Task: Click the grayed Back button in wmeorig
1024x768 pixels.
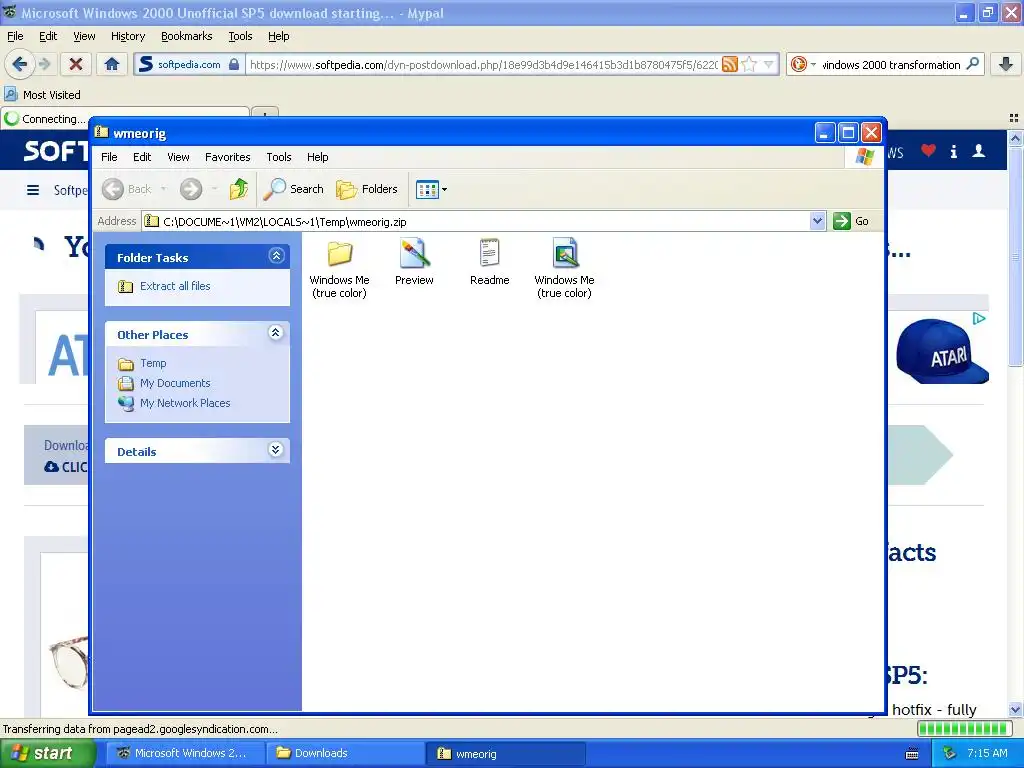Action: (128, 189)
